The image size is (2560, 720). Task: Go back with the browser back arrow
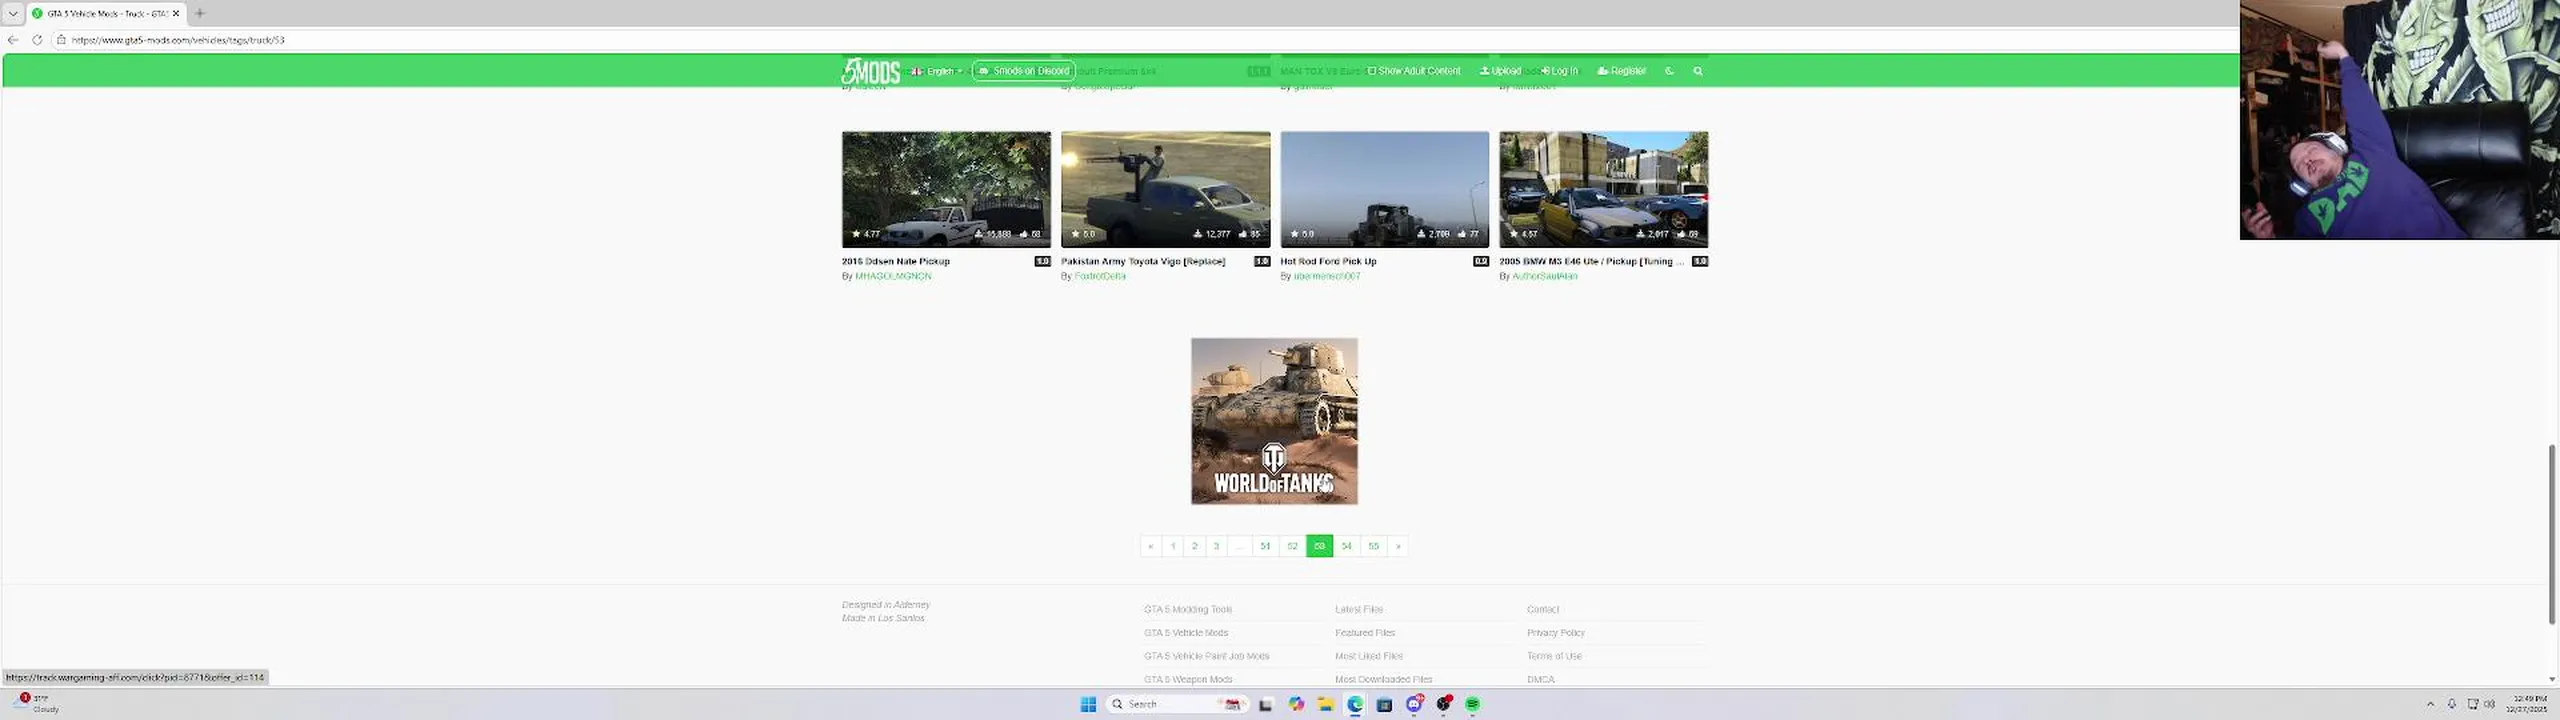pyautogui.click(x=13, y=40)
